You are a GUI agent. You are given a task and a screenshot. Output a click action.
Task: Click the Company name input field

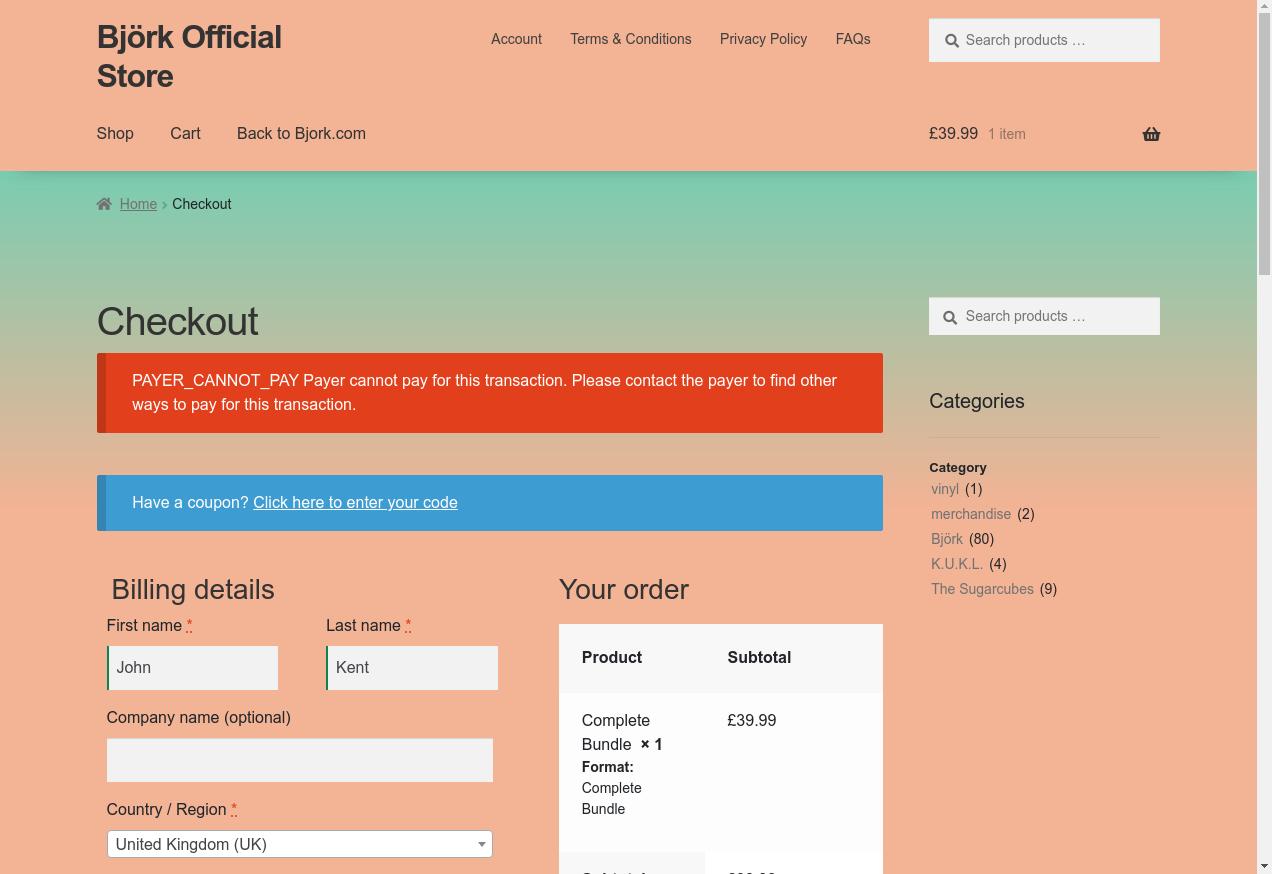point(300,760)
